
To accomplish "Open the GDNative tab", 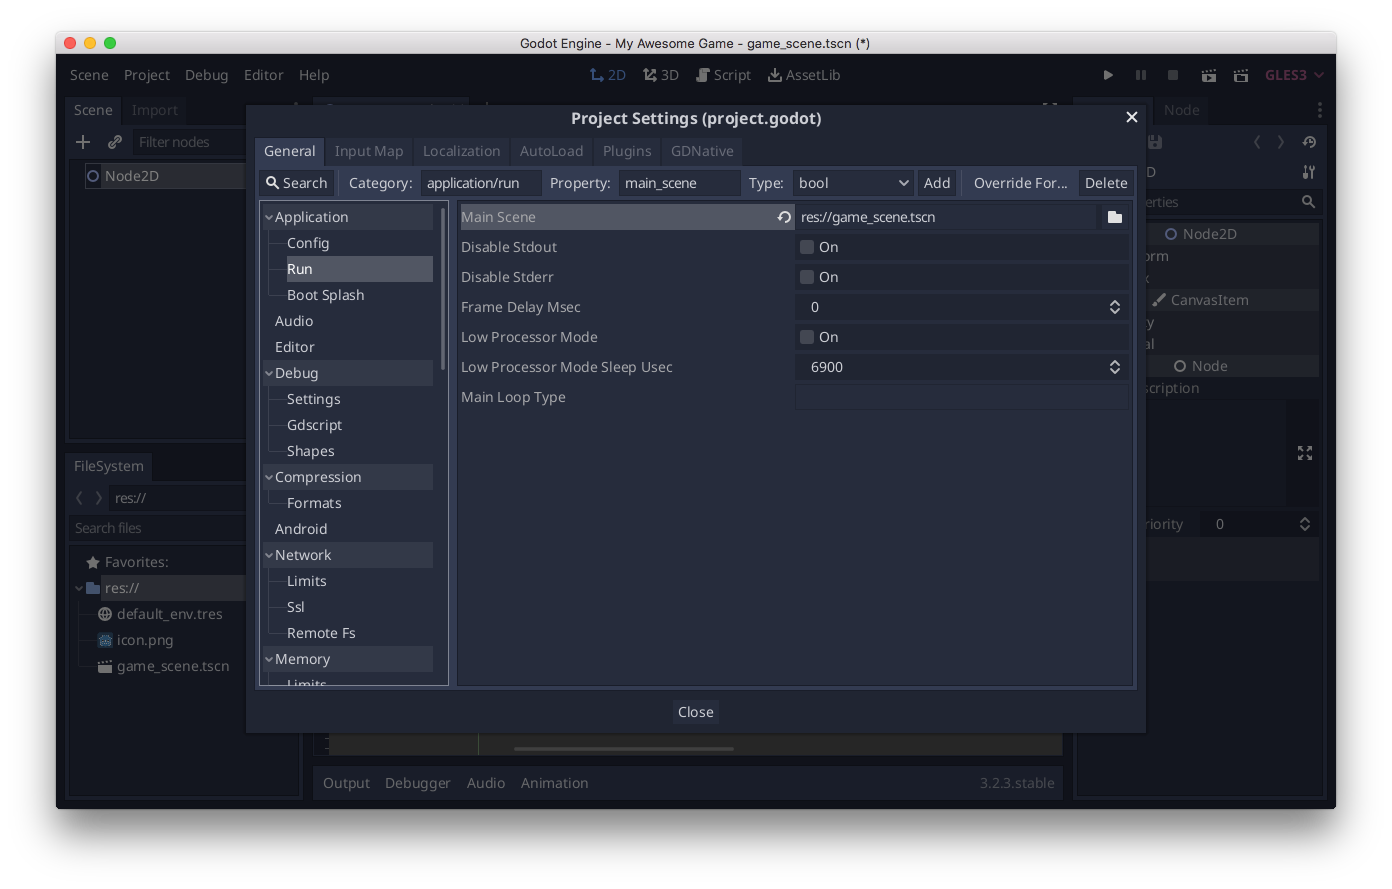I will tap(702, 151).
